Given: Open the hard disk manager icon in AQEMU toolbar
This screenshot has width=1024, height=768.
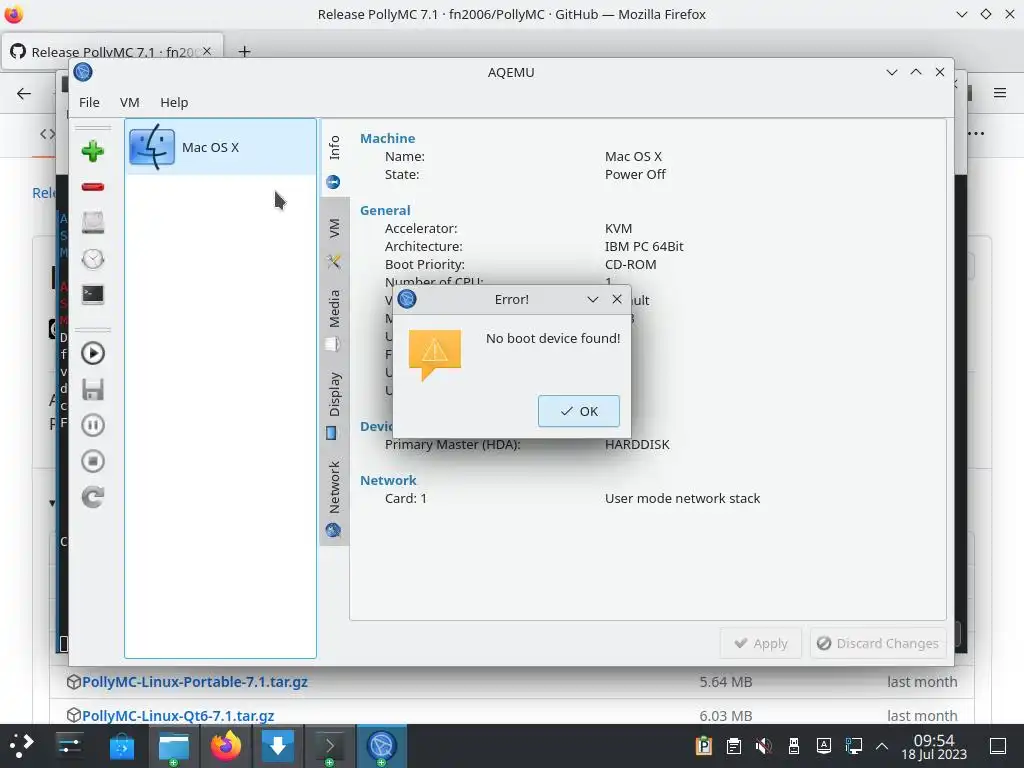Looking at the screenshot, I should click(x=93, y=223).
